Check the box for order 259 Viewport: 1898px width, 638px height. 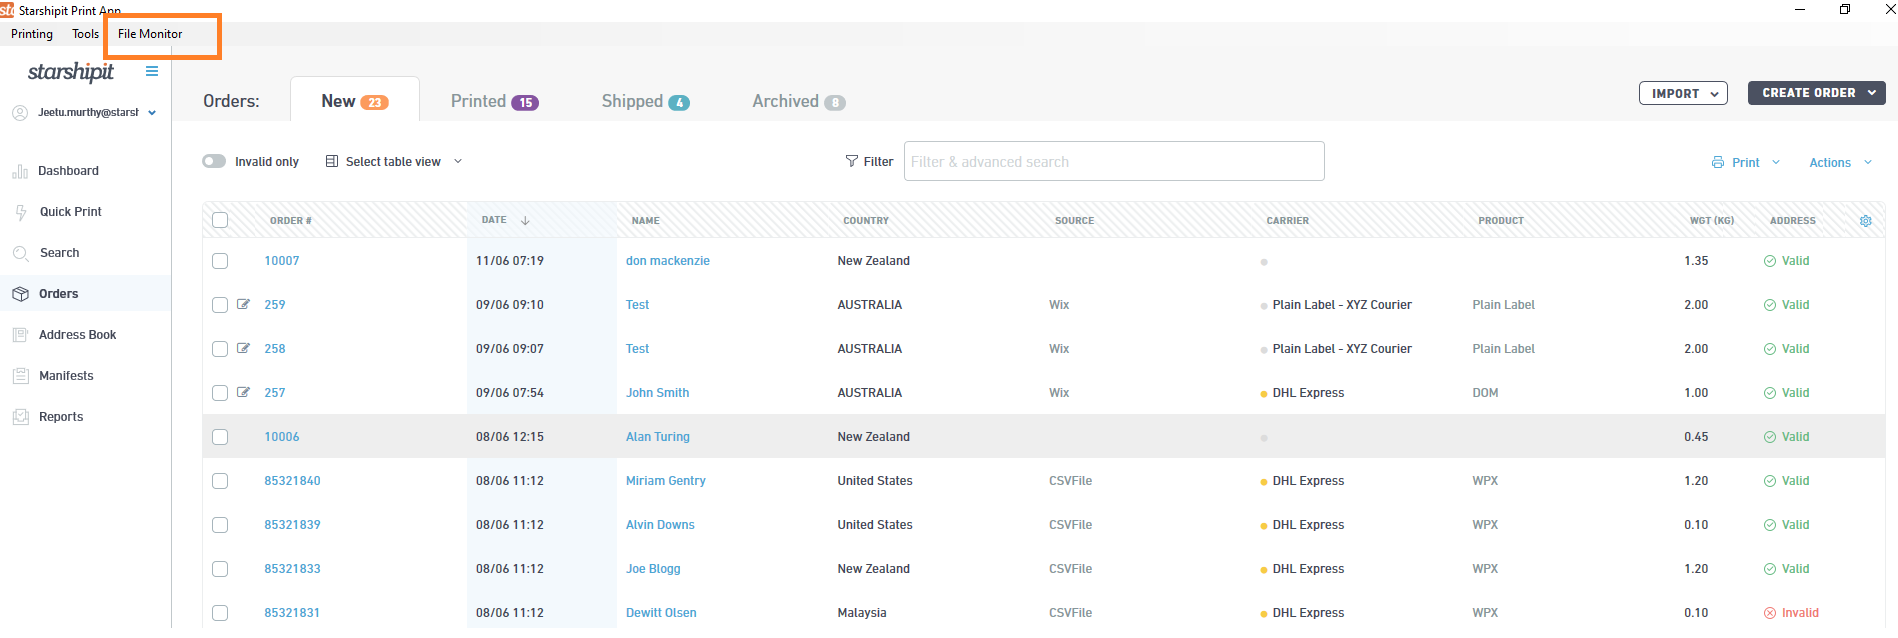click(220, 305)
